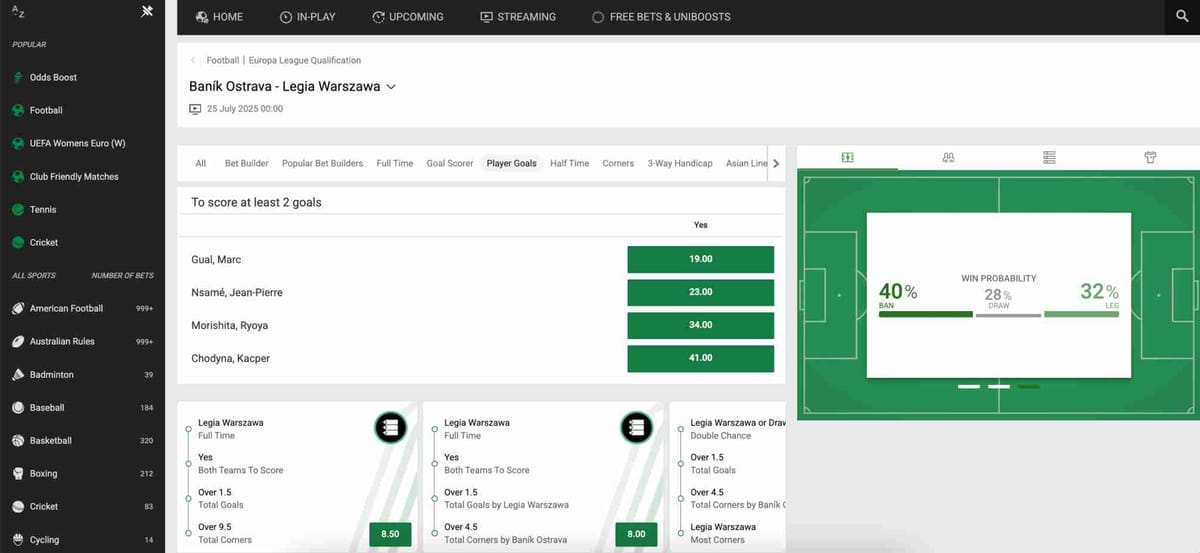Screen dimensions: 1200x553
Task: Bet on Morishita, Ryoya at 34.00
Action: (x=700, y=325)
